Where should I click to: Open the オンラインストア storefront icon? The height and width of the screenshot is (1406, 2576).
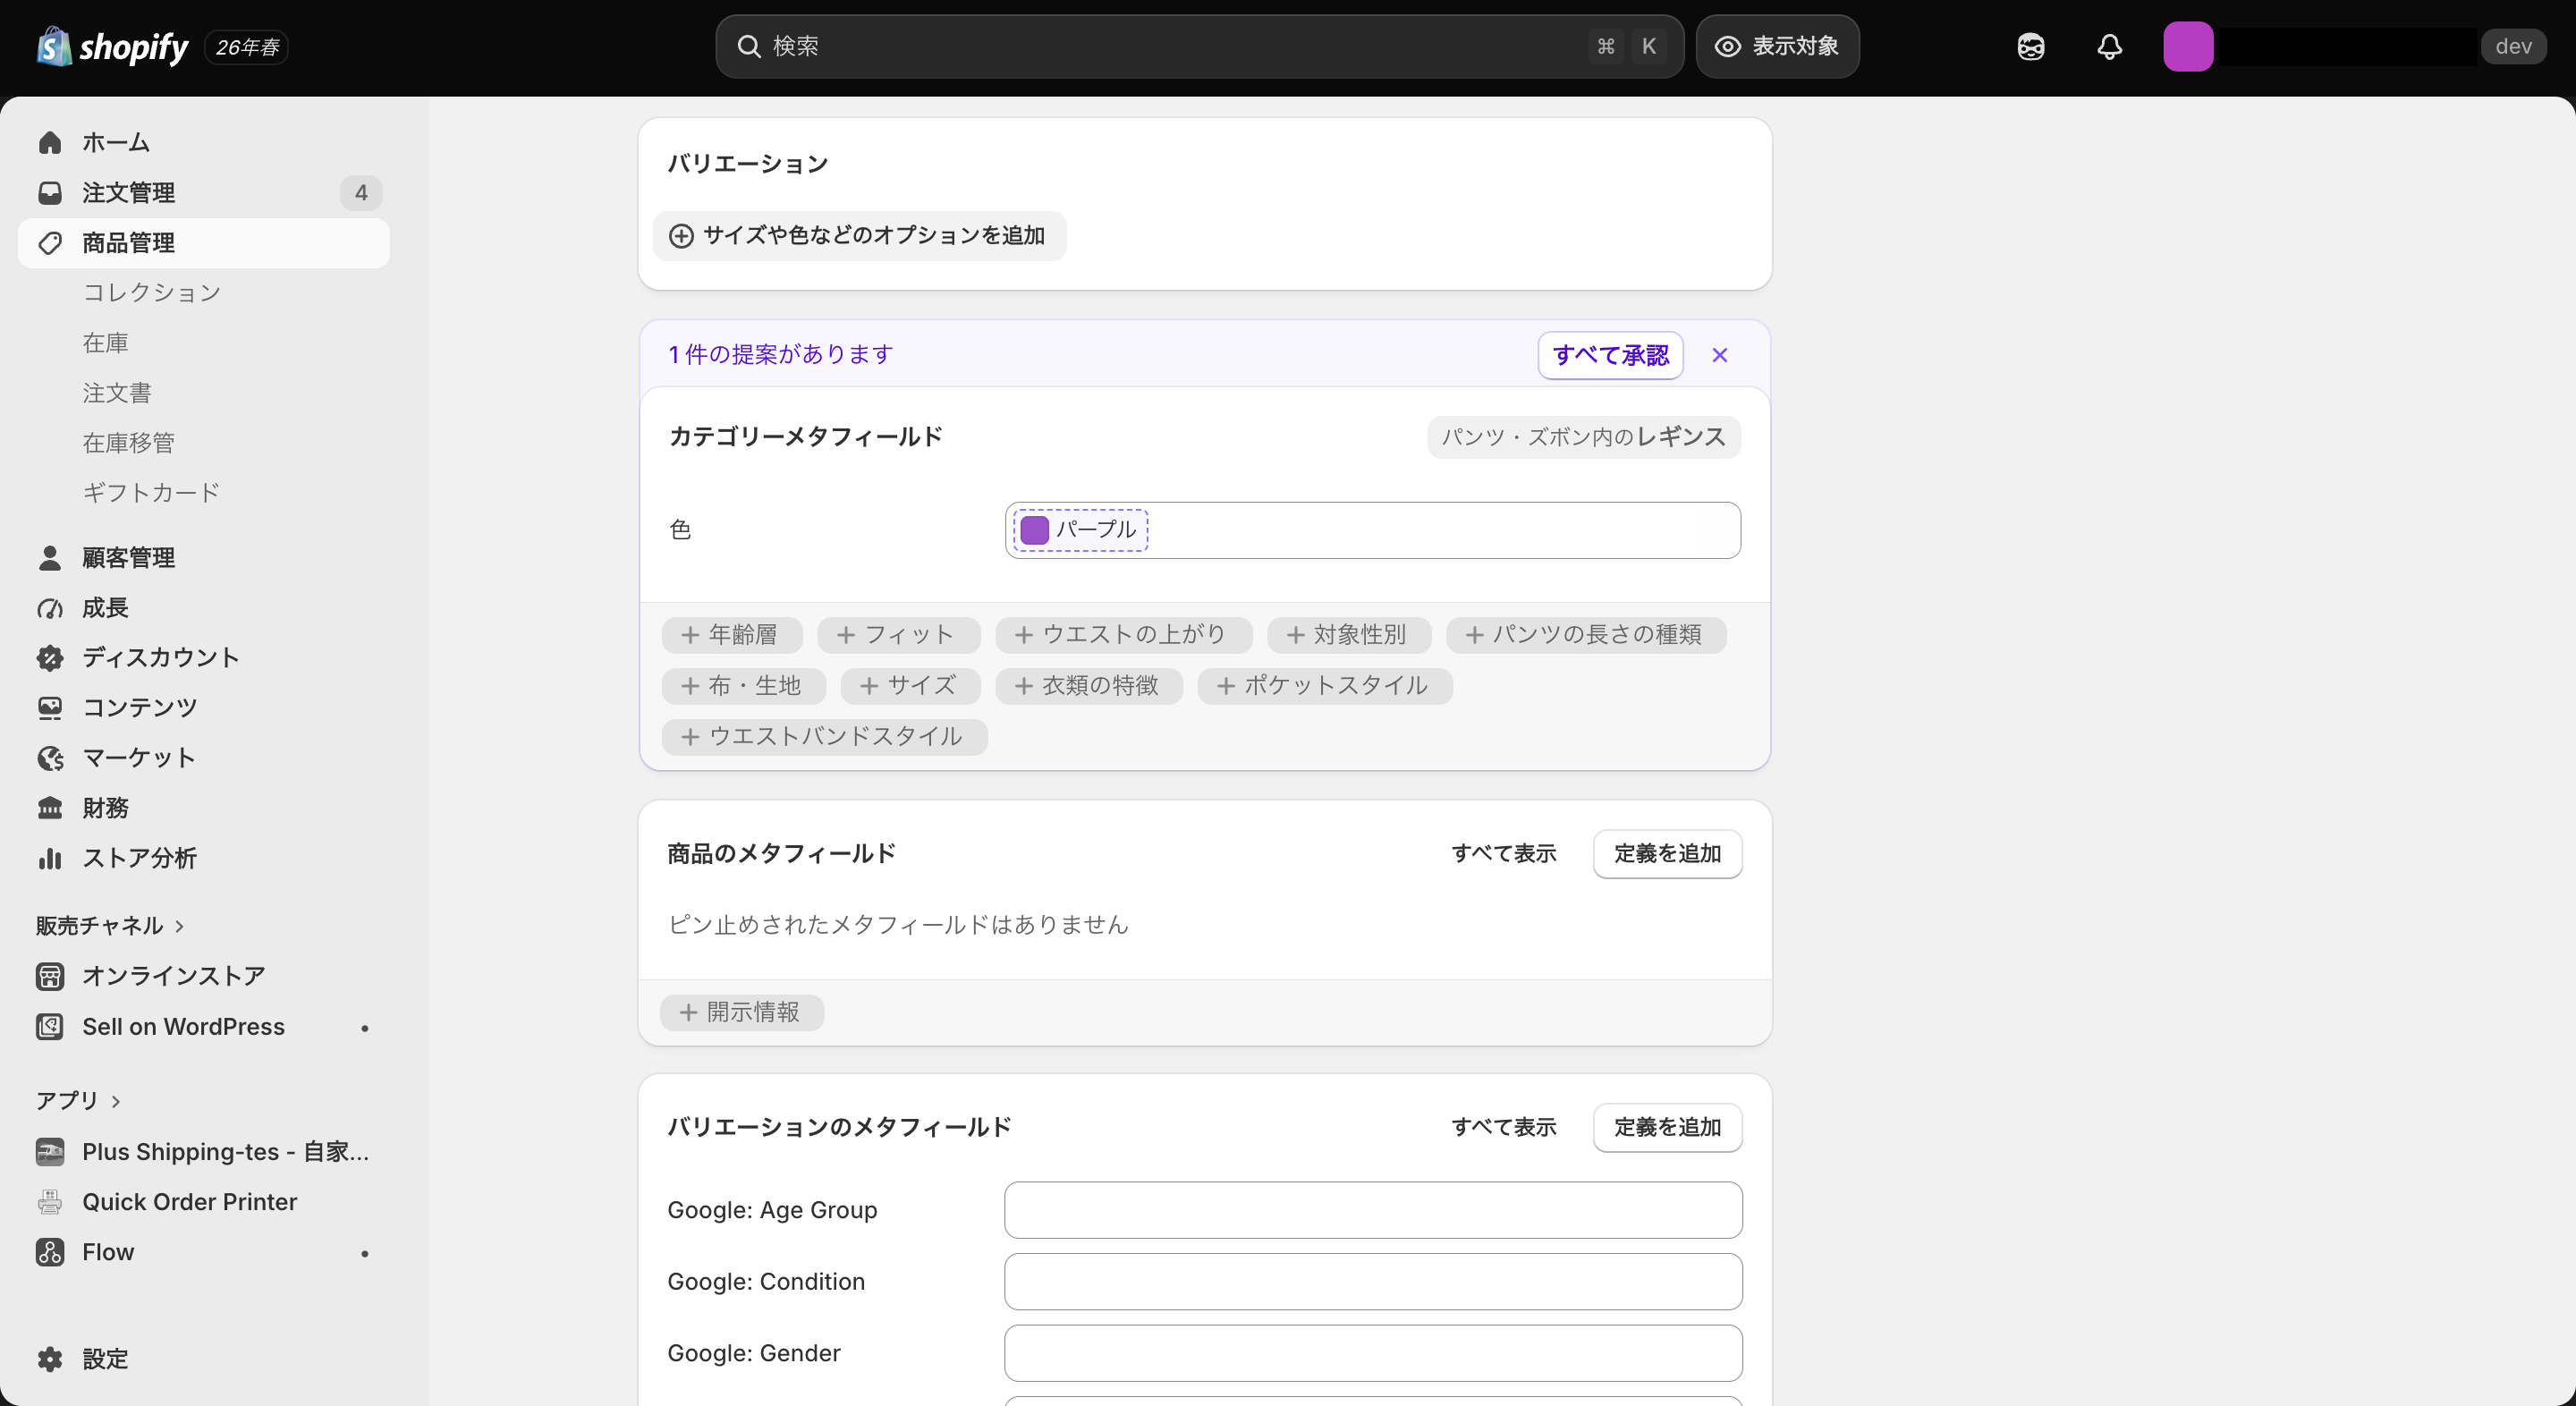(50, 976)
